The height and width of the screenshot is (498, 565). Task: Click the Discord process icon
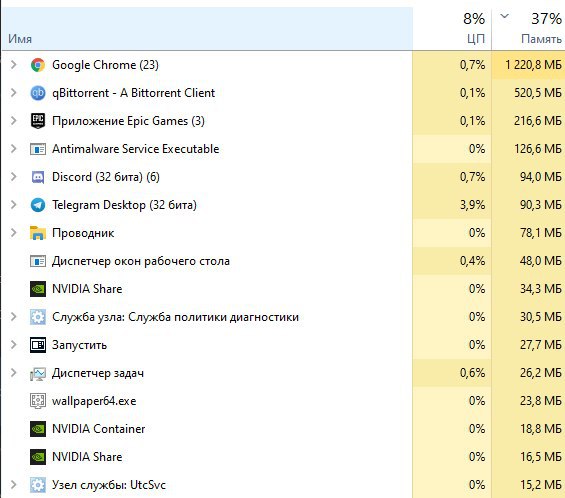38,177
